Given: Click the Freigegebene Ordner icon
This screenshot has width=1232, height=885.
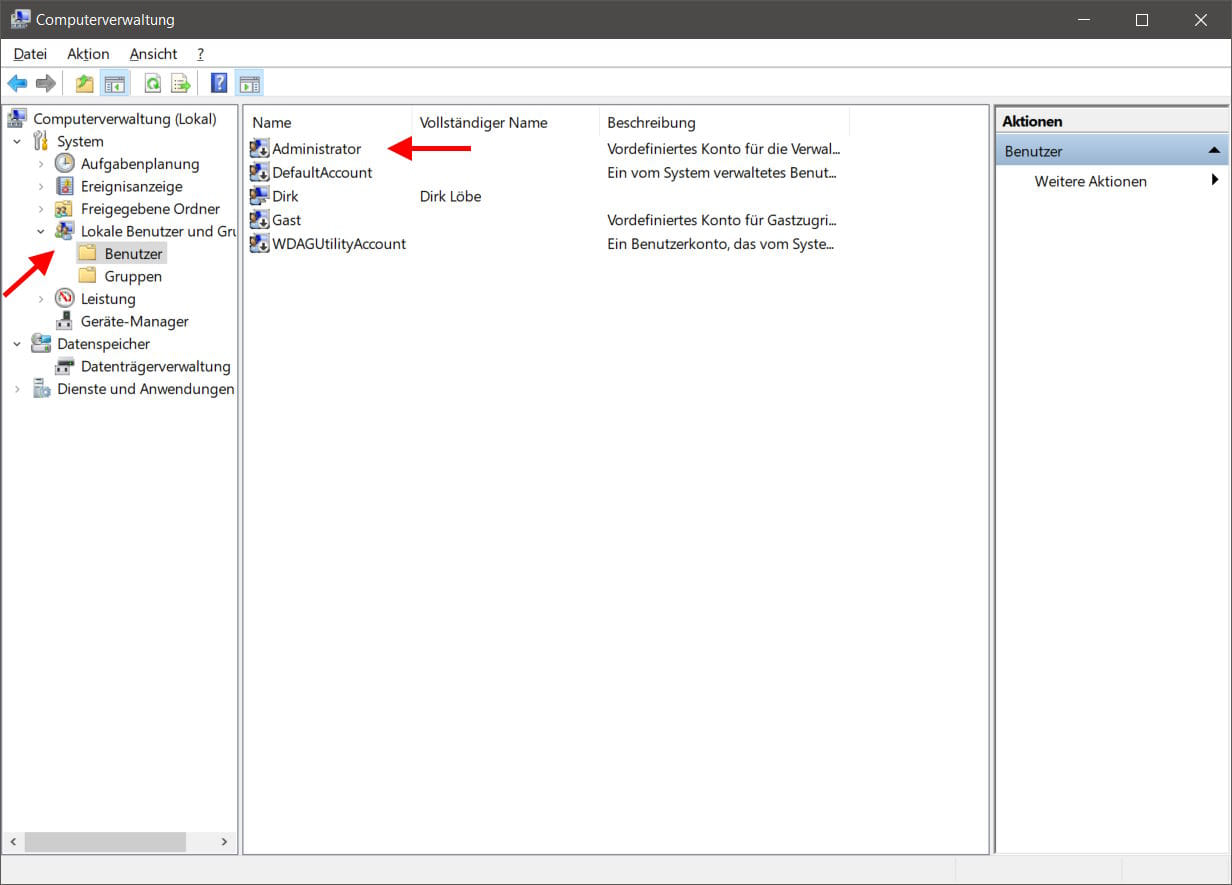Looking at the screenshot, I should pos(65,209).
